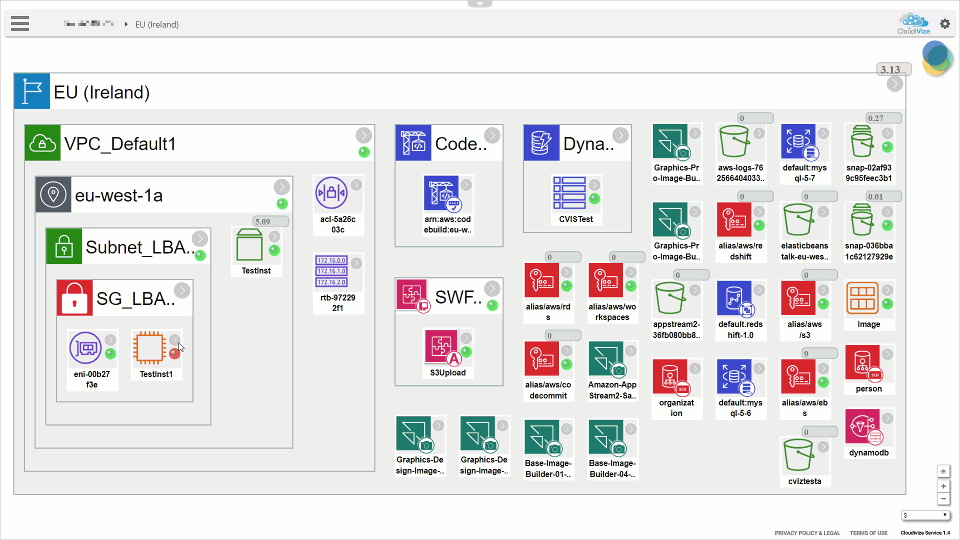
Task: Select the elasticbeanstalk-eu-wes.. bucket icon
Action: (x=798, y=220)
